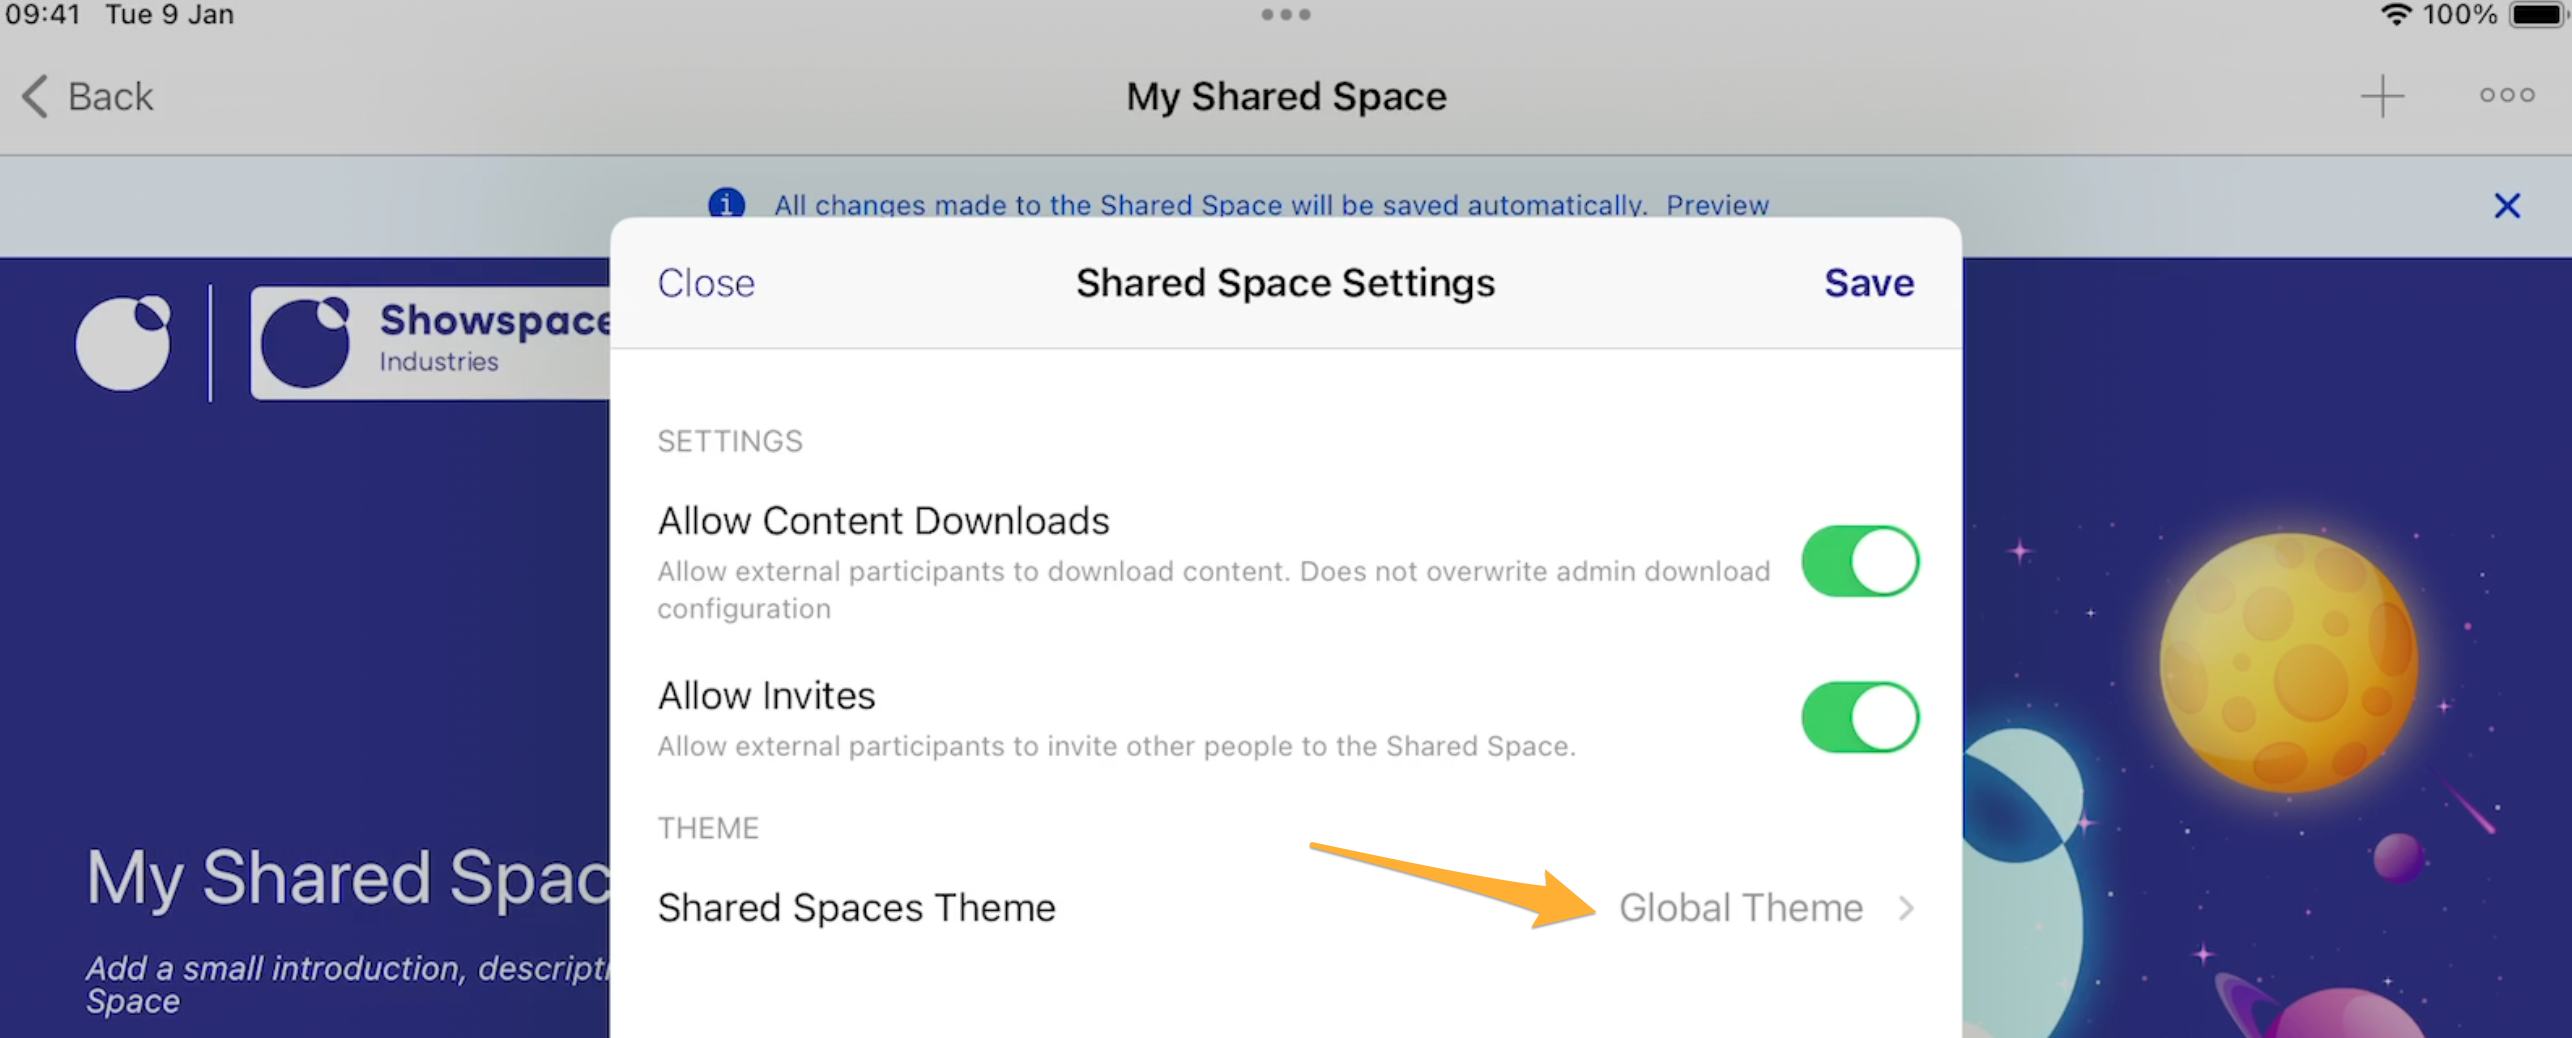The height and width of the screenshot is (1038, 2572).
Task: Tap the Wi-Fi status icon
Action: click(2396, 14)
